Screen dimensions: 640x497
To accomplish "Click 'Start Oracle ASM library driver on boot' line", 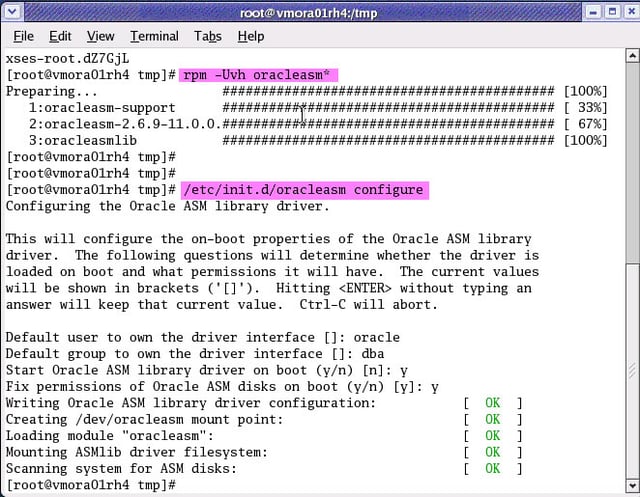I will 207,371.
